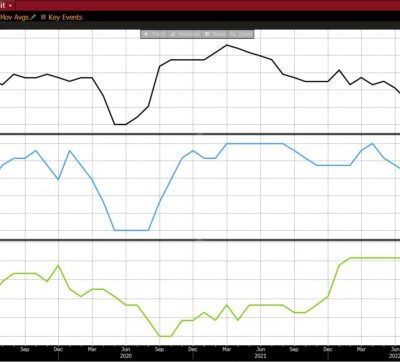Image resolution: width=400 pixels, height=362 pixels.
Task: Click the Key Events label
Action: (x=65, y=17)
